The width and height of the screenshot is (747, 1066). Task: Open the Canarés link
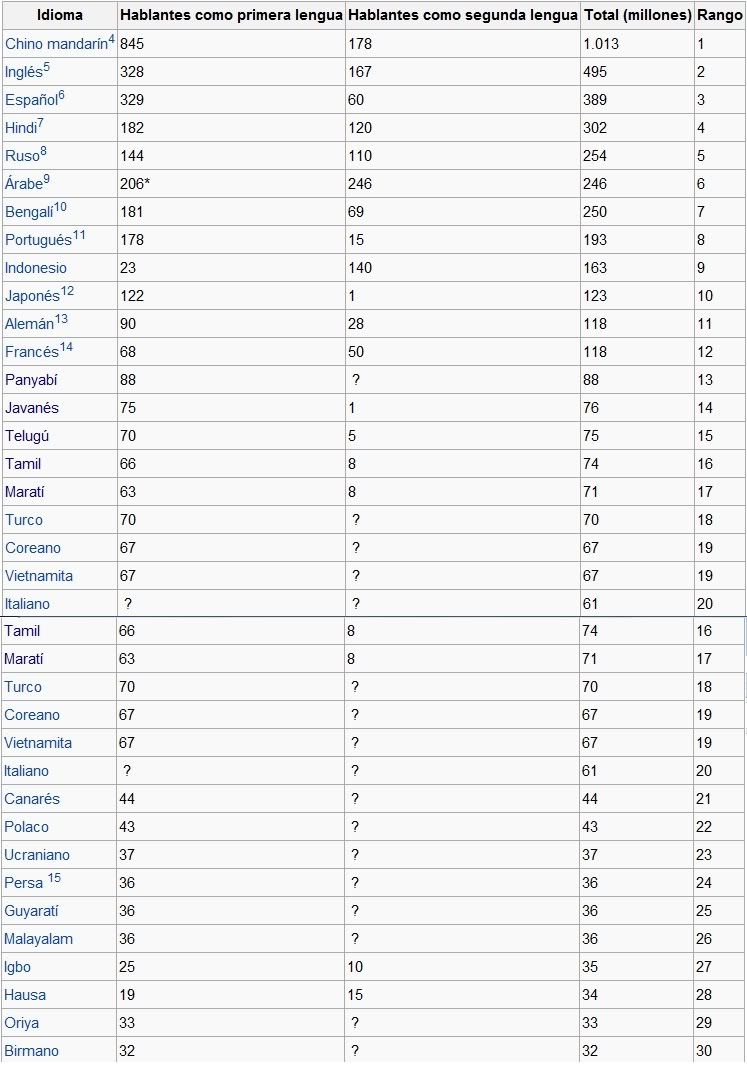pyautogui.click(x=32, y=799)
